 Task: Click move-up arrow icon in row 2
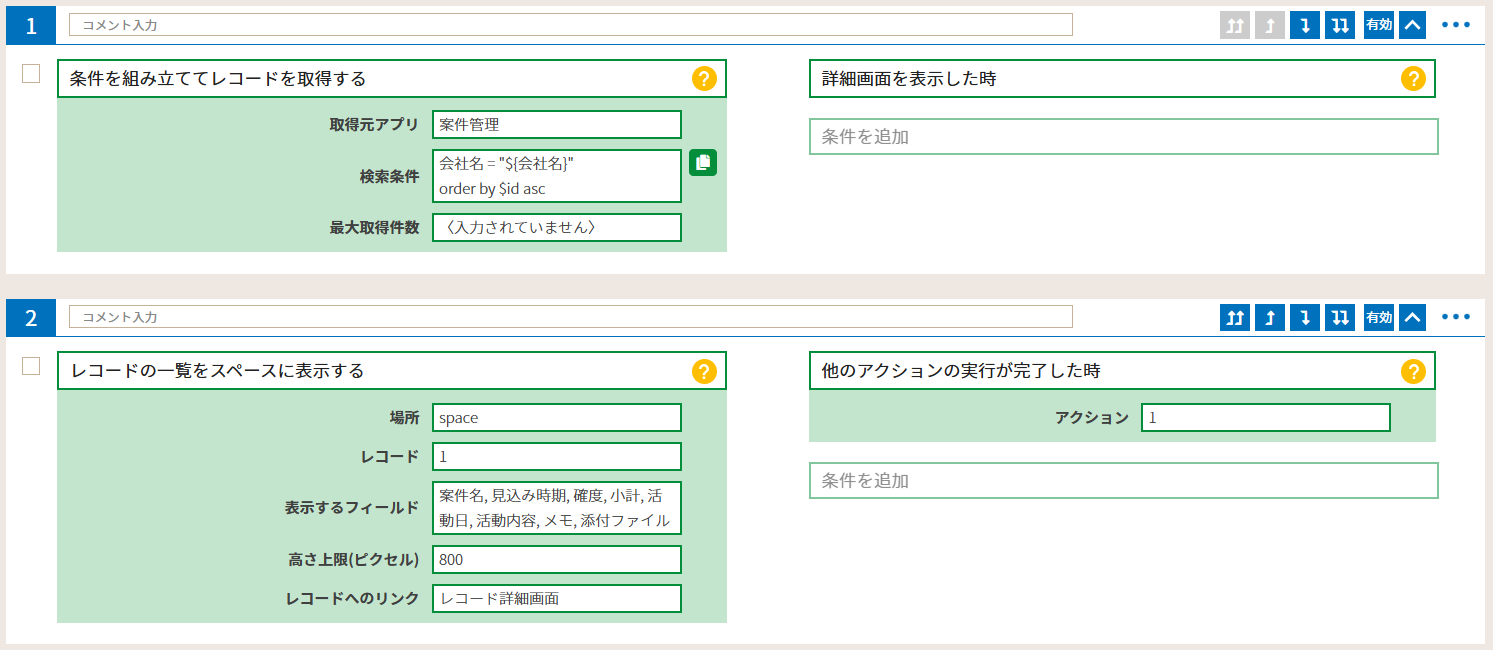(1270, 318)
